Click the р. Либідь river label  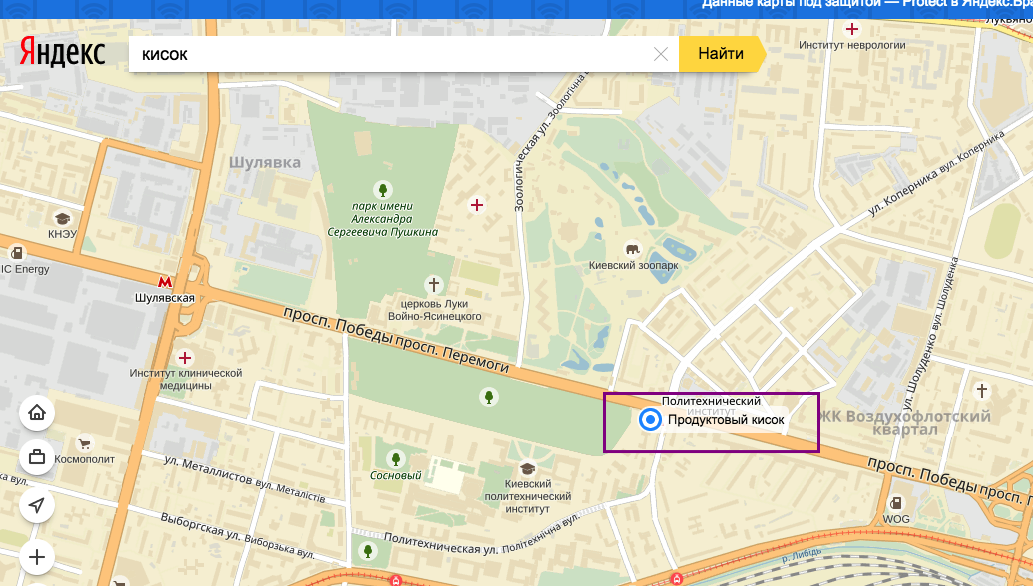coord(801,556)
